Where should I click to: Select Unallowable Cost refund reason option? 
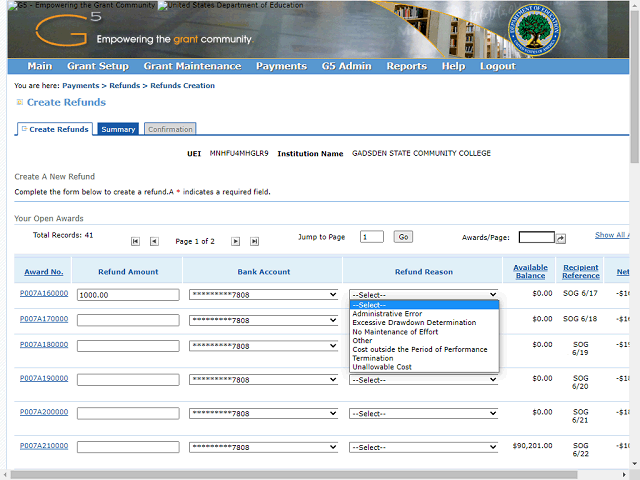(x=382, y=367)
